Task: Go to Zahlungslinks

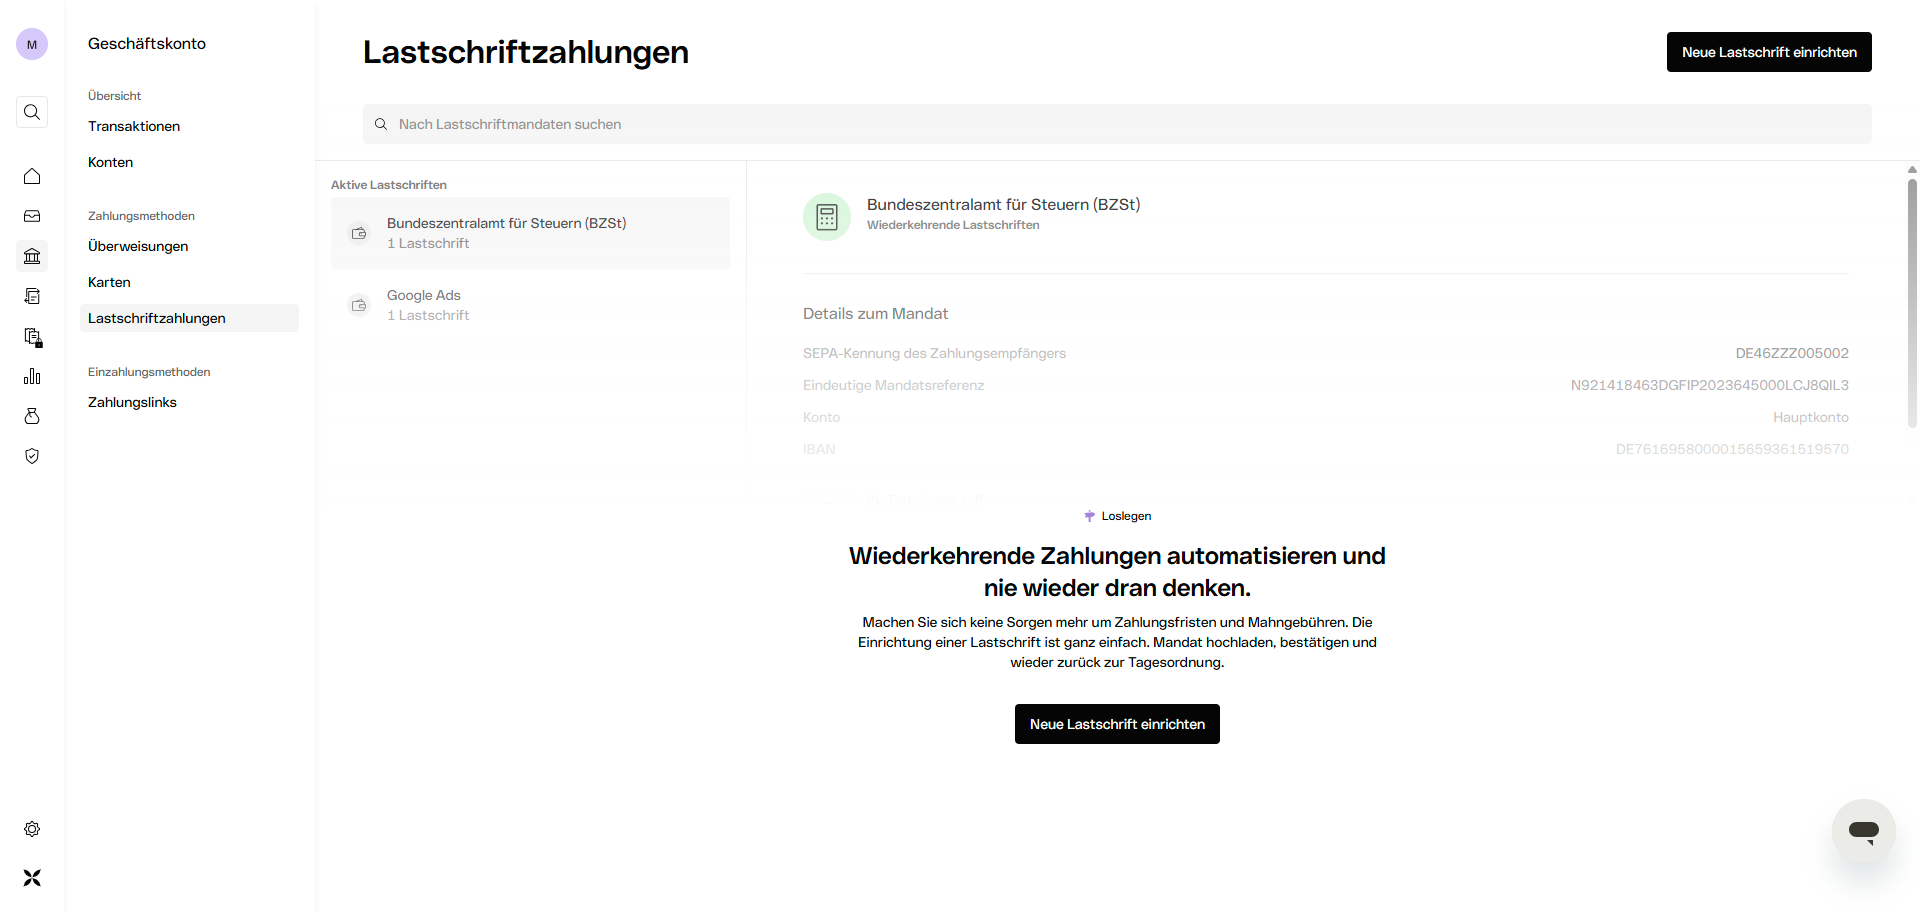Action: [x=132, y=402]
